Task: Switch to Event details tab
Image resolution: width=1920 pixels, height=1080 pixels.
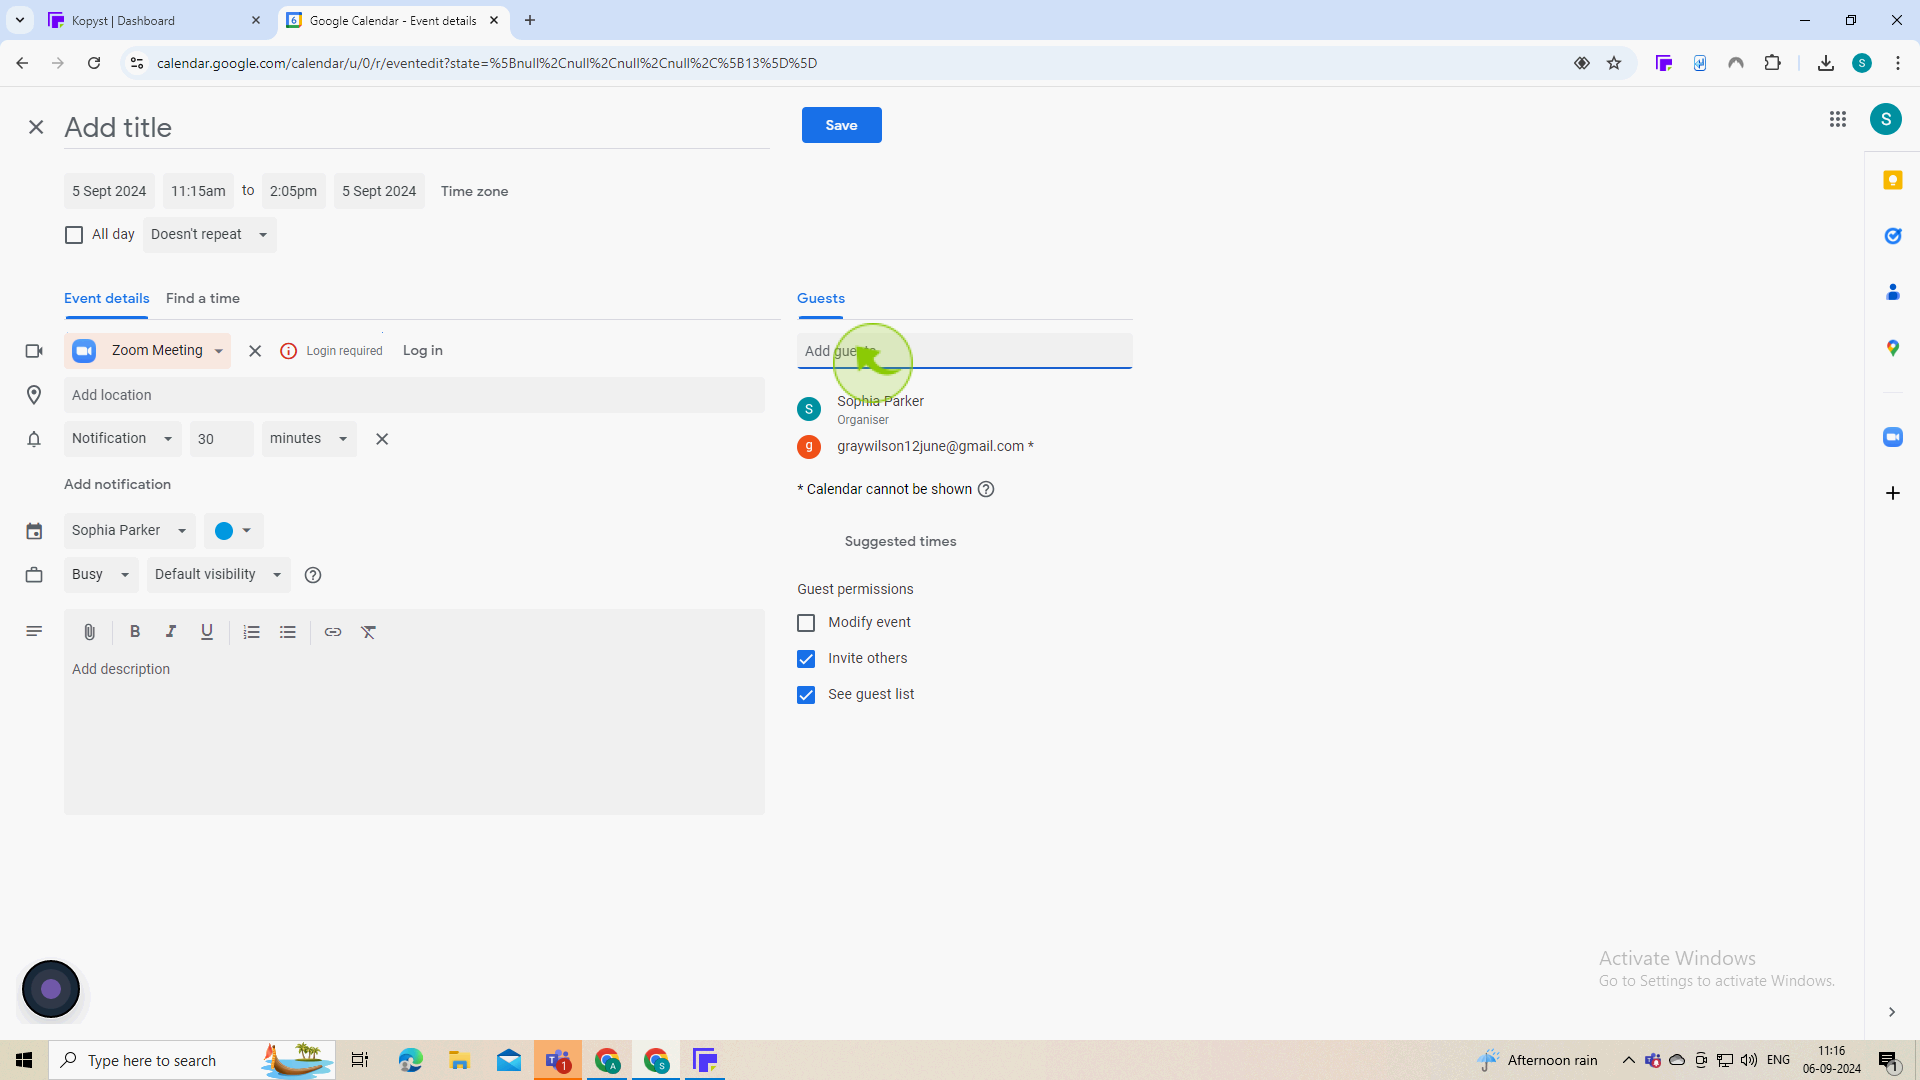Action: point(107,298)
